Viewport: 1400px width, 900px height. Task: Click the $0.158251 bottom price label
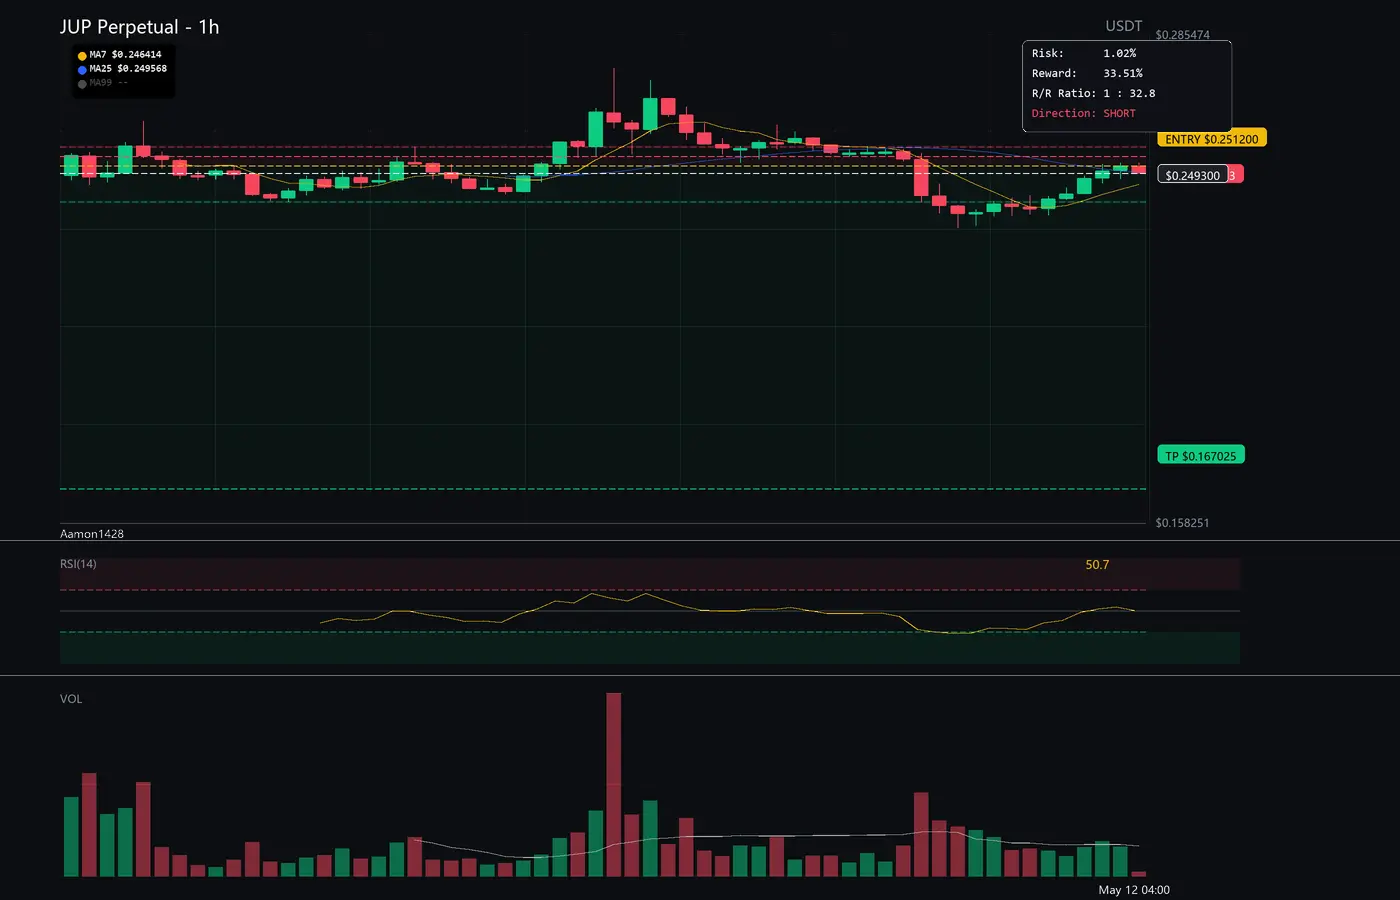1182,523
